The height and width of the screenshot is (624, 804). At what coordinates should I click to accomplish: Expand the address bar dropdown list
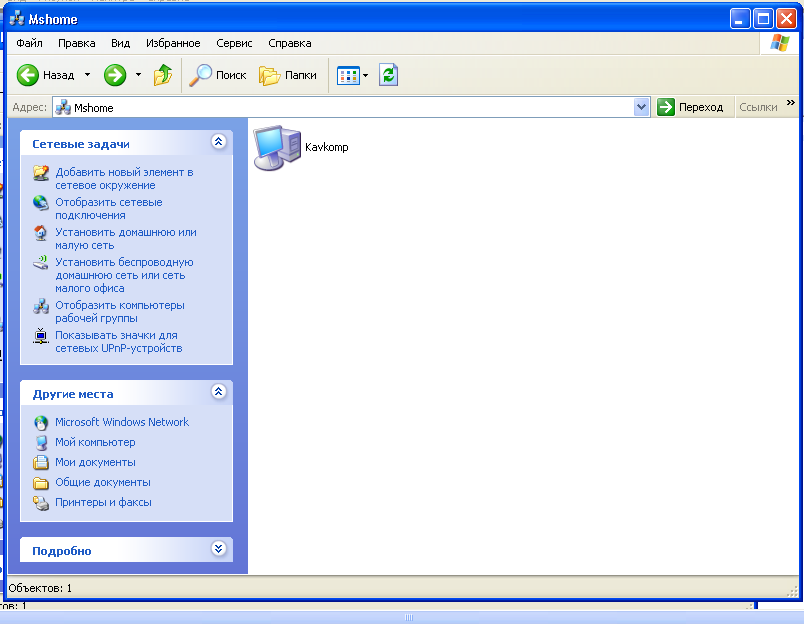pos(641,107)
